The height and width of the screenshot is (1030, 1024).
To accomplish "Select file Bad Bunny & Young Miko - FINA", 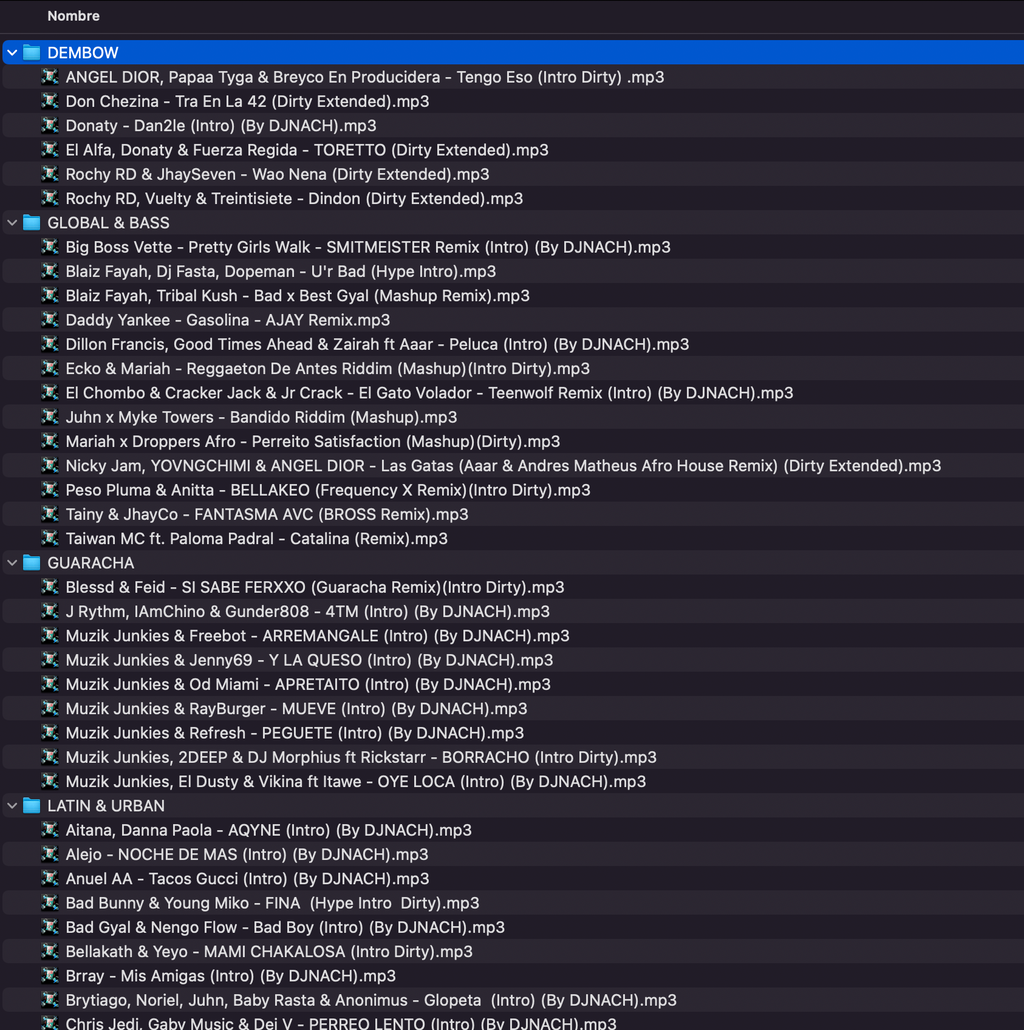I will [x=273, y=903].
